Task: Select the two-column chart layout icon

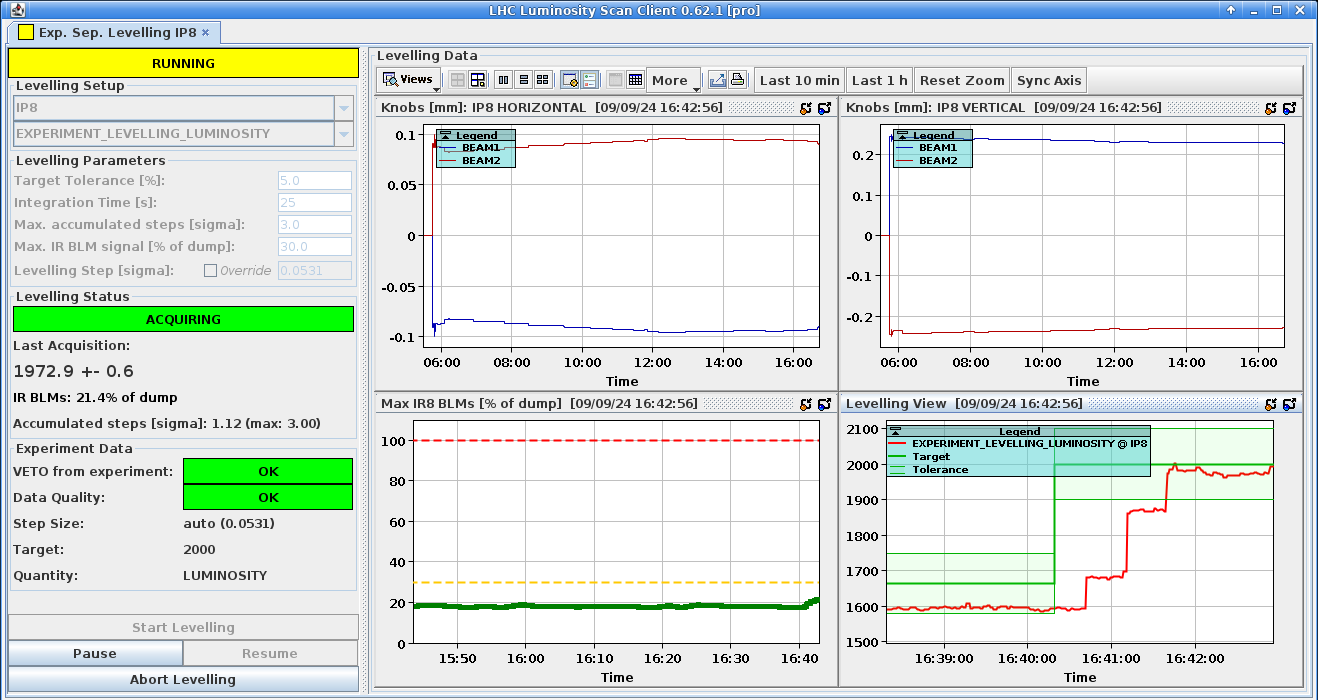Action: pyautogui.click(x=504, y=80)
